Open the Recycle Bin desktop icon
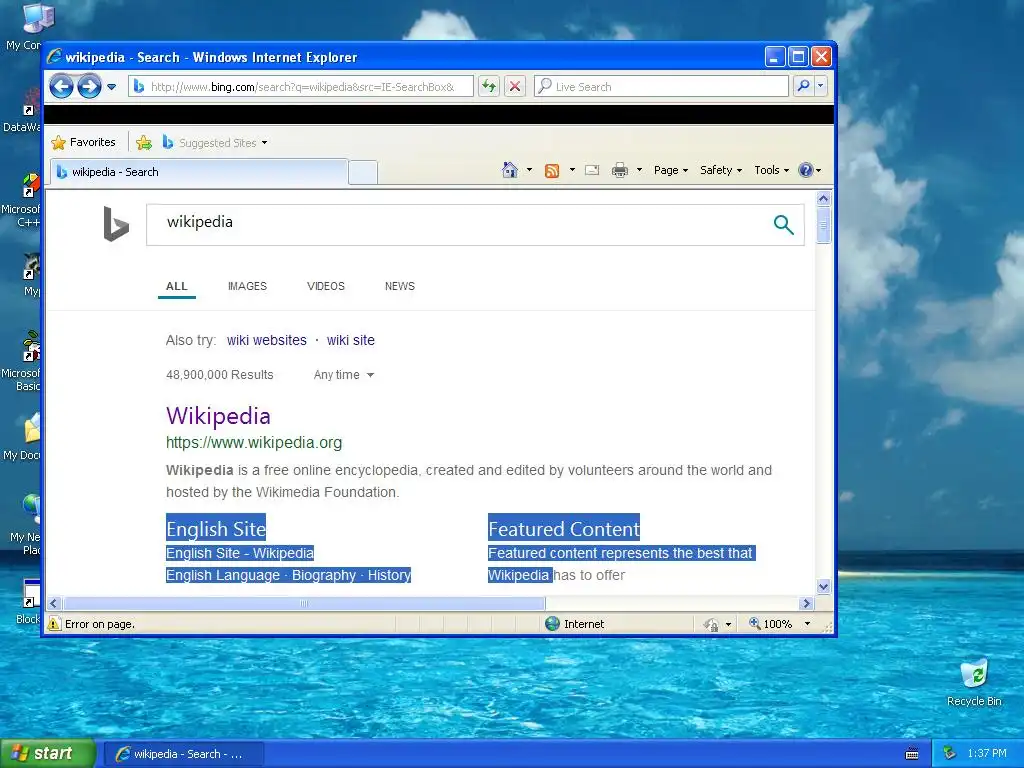This screenshot has height=768, width=1024. coord(974,682)
